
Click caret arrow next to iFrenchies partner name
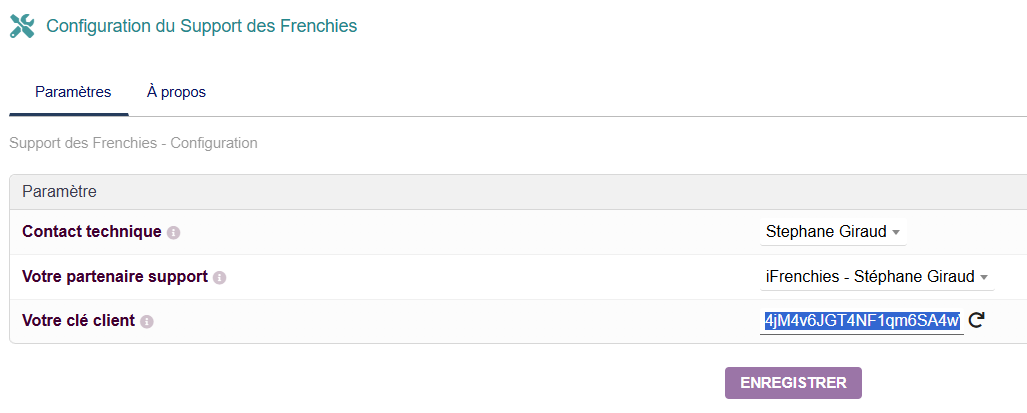click(984, 277)
